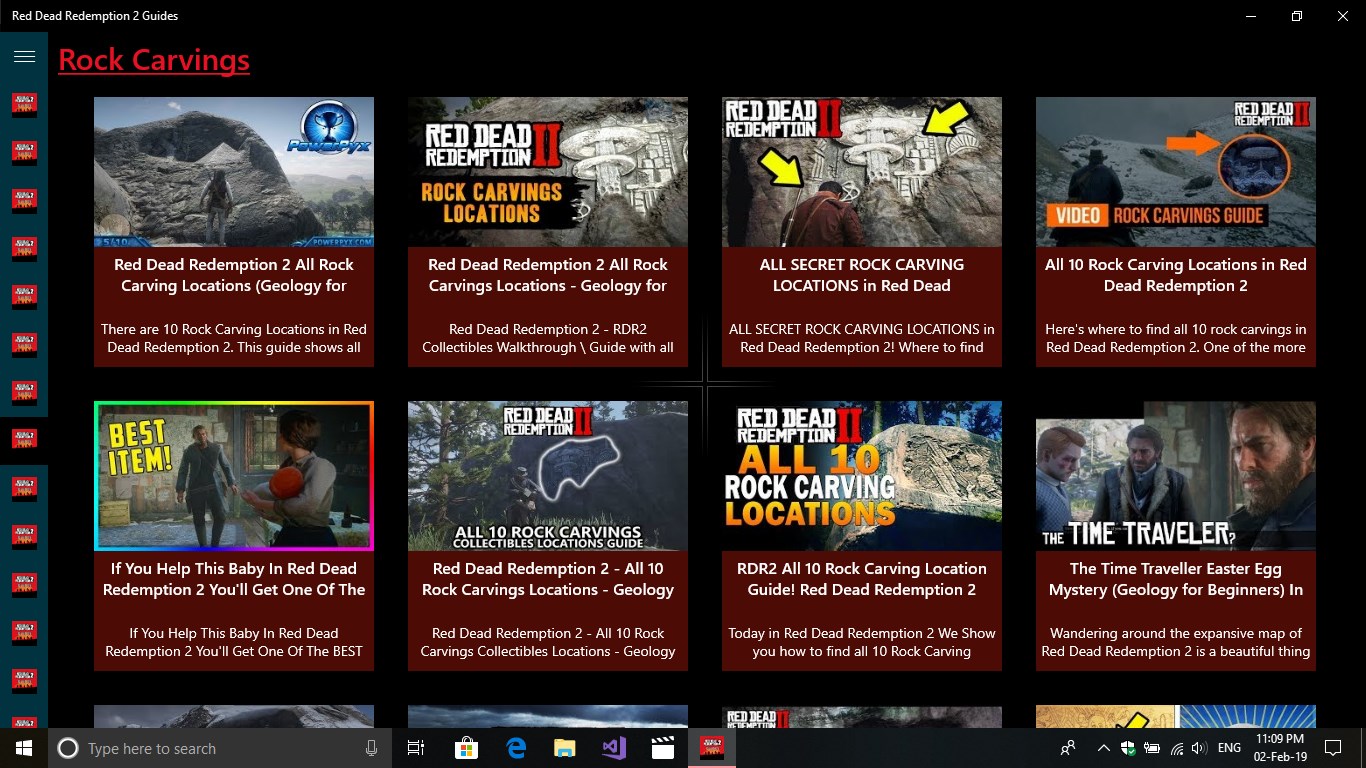Select title 'The Time Traveller Easter Egg Mystery'
This screenshot has width=1366, height=768.
pyautogui.click(x=1176, y=579)
